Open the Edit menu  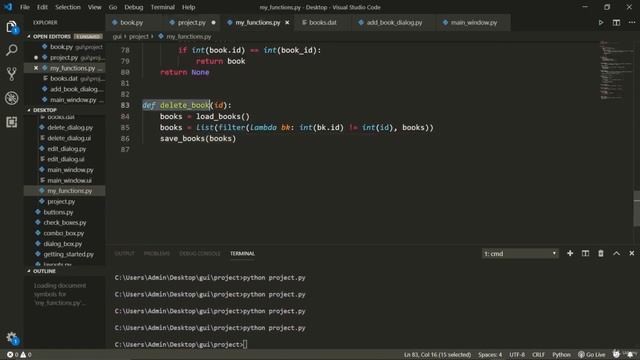(42, 7)
